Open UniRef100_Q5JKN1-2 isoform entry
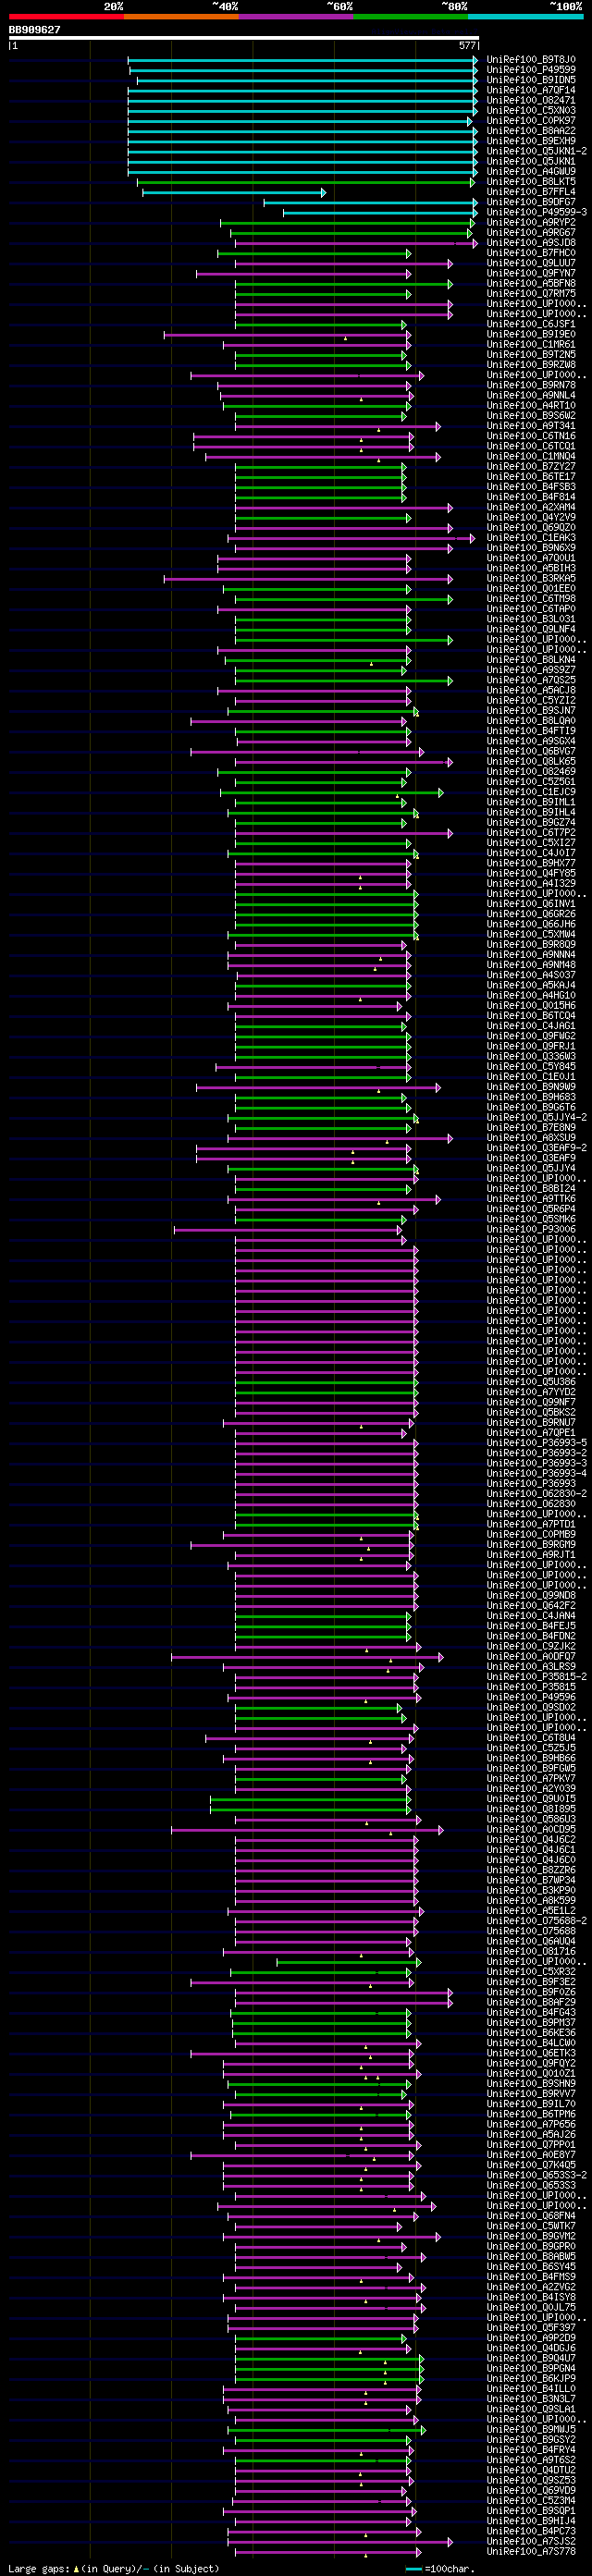Viewport: 592px width, 2576px height. click(537, 151)
